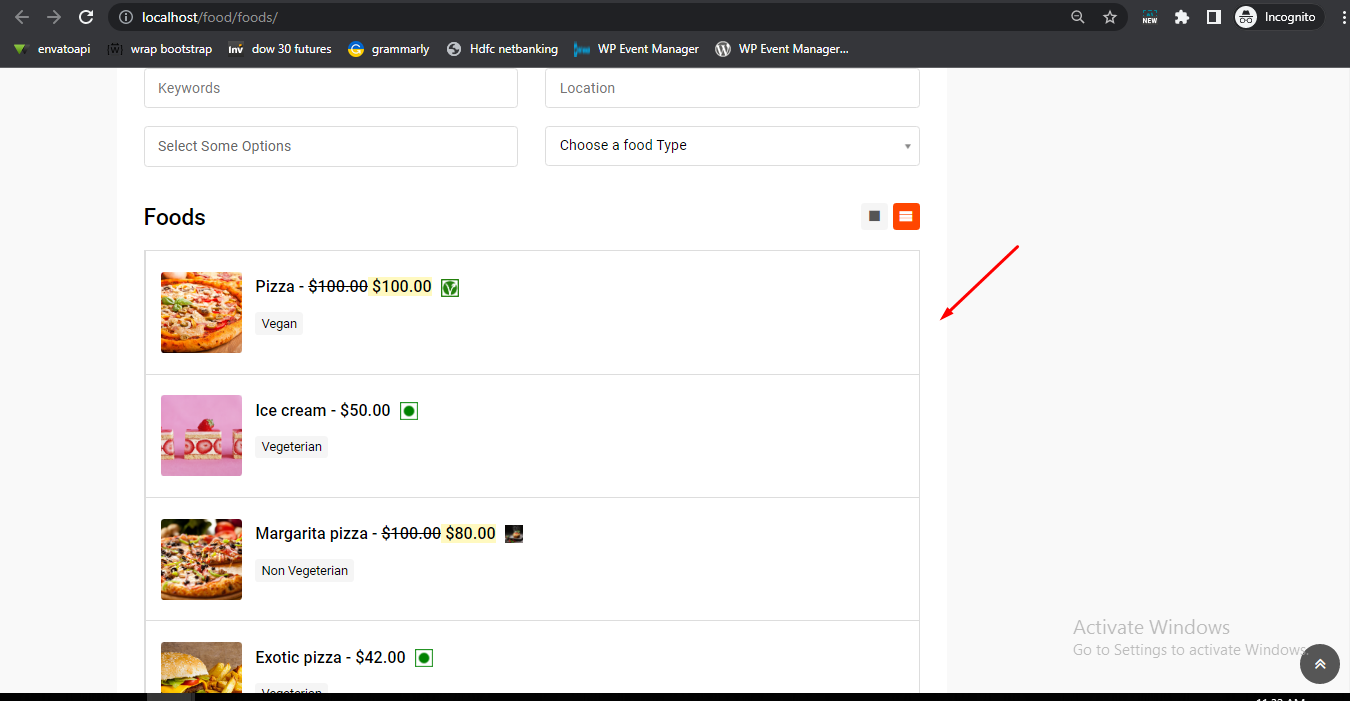1350x701 pixels.
Task: Open the NEW extension icon
Action: coord(1150,17)
